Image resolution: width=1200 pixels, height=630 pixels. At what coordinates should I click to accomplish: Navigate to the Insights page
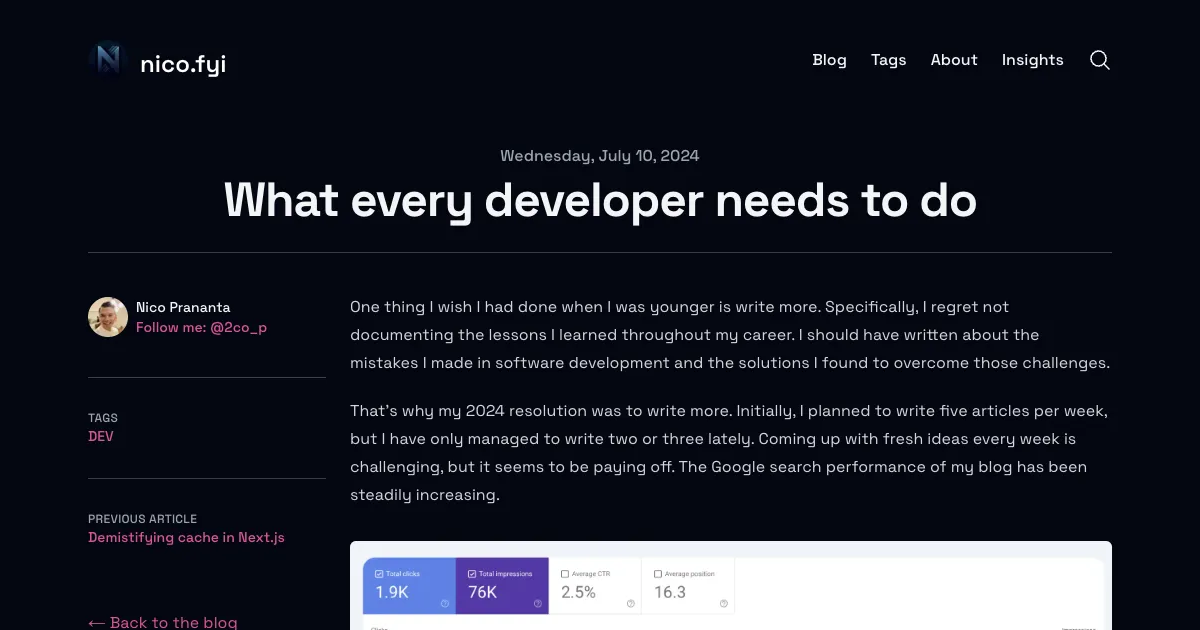(x=1033, y=60)
